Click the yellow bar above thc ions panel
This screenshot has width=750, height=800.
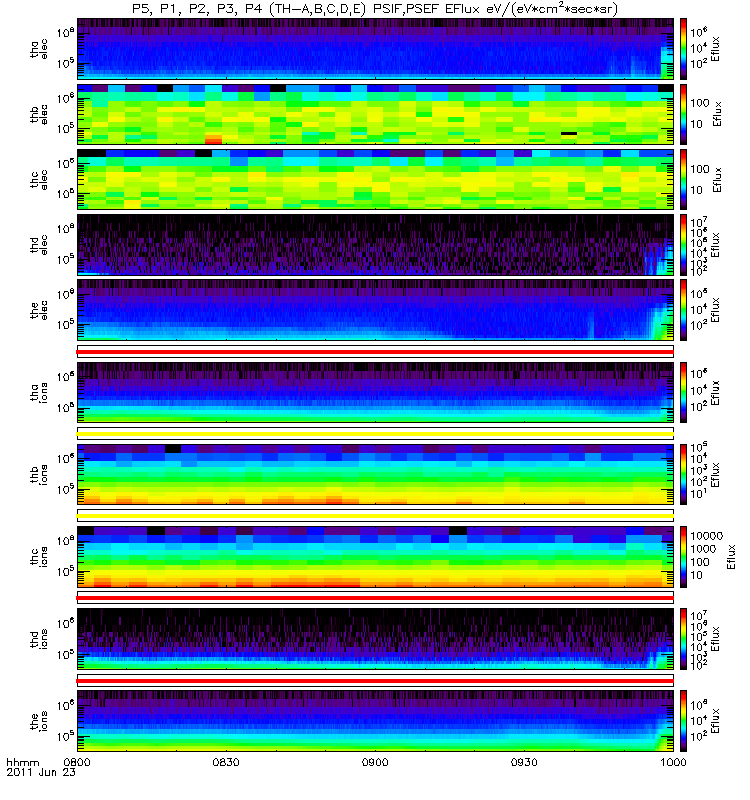pos(375,516)
